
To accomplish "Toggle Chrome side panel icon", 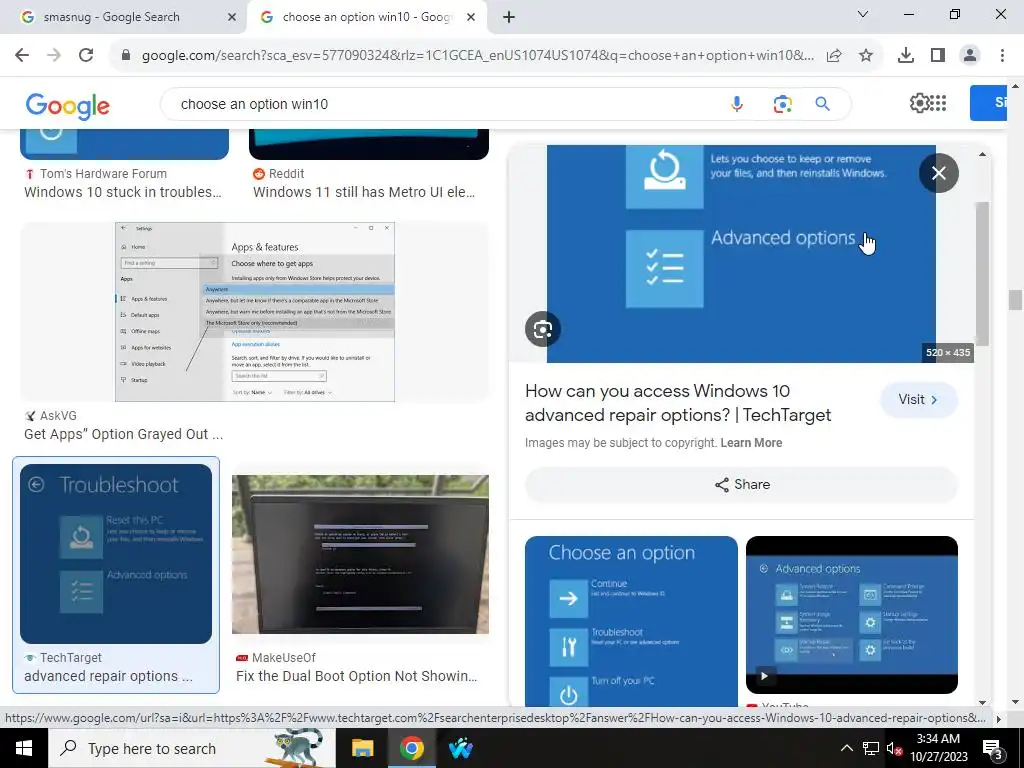I will 938,56.
